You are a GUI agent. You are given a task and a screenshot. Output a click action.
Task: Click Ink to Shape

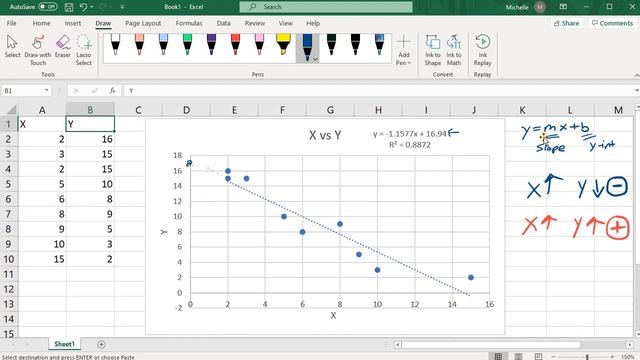[x=433, y=50]
